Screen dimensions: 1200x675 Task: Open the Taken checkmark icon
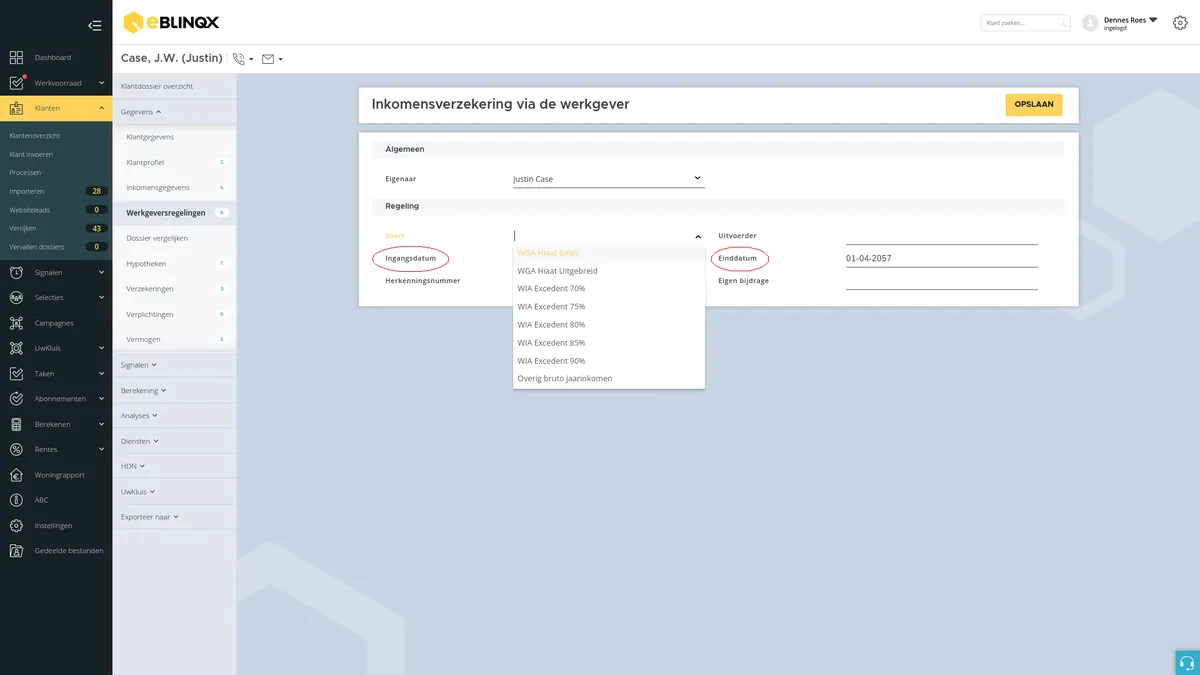pos(16,373)
